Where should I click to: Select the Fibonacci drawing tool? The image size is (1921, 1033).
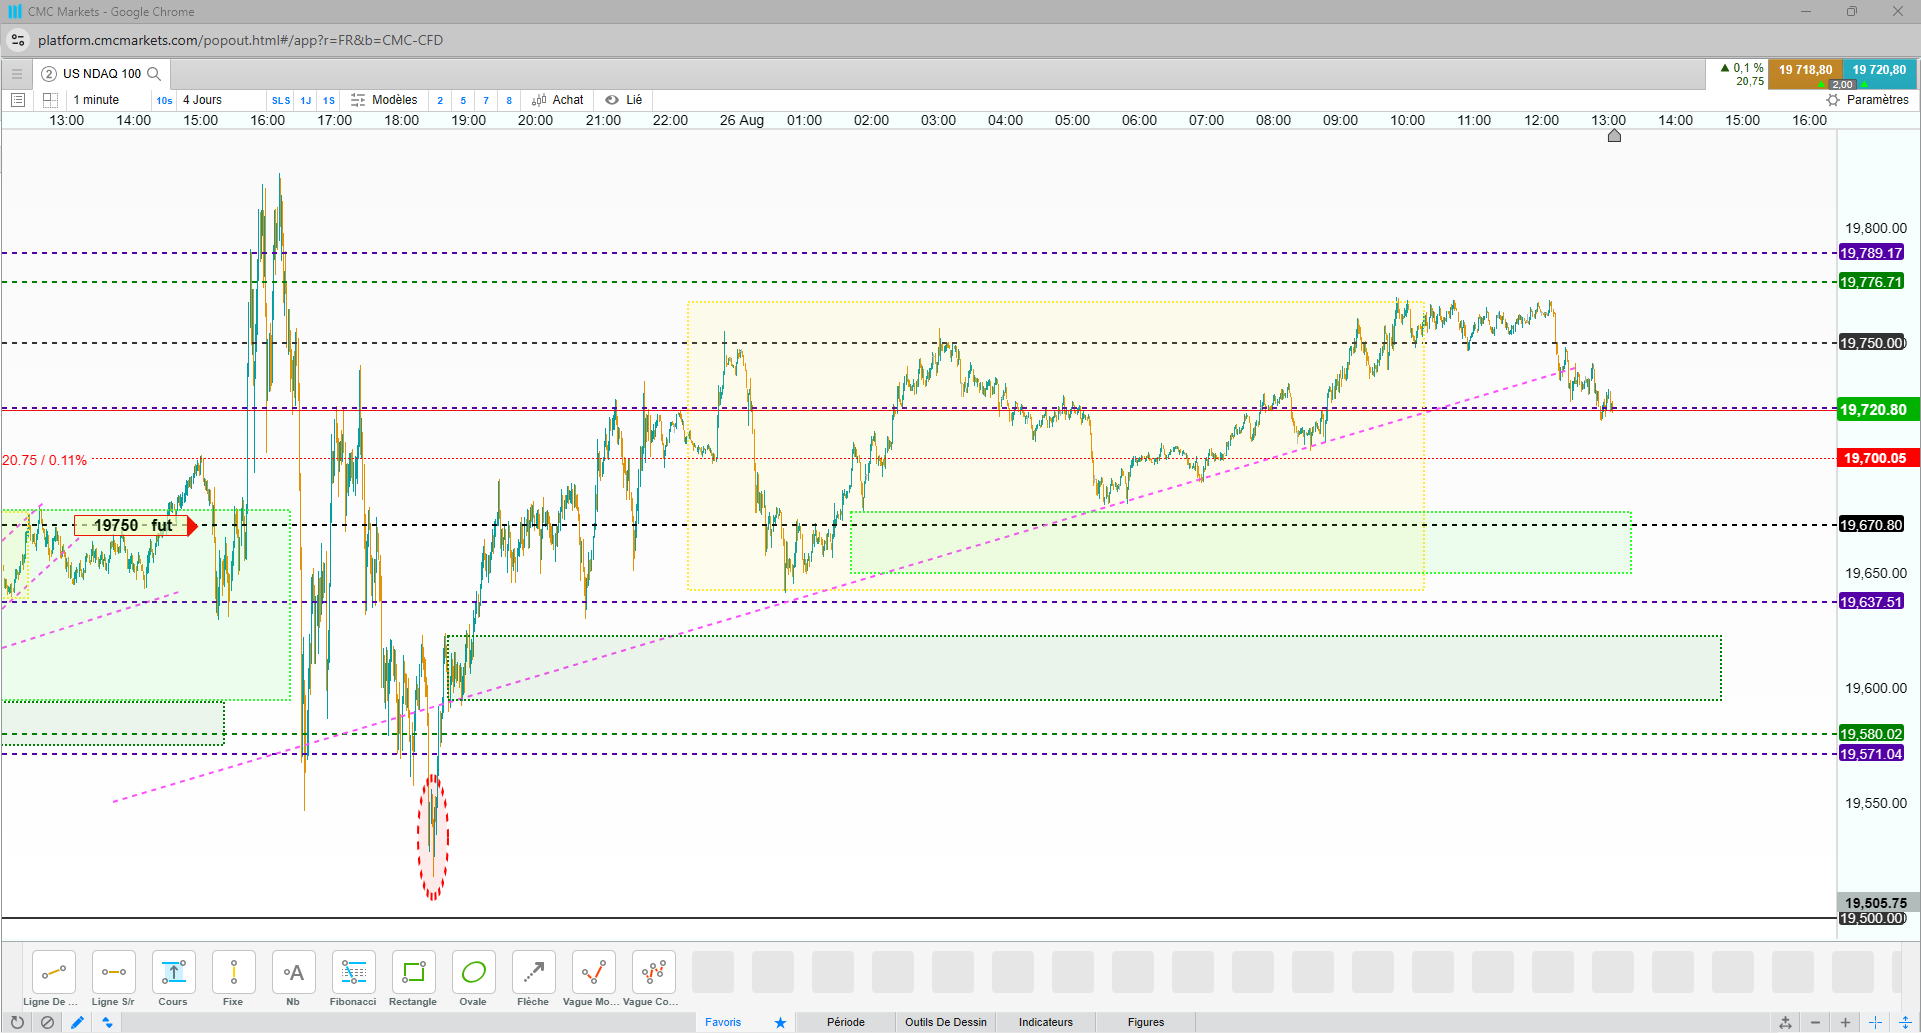[x=353, y=978]
